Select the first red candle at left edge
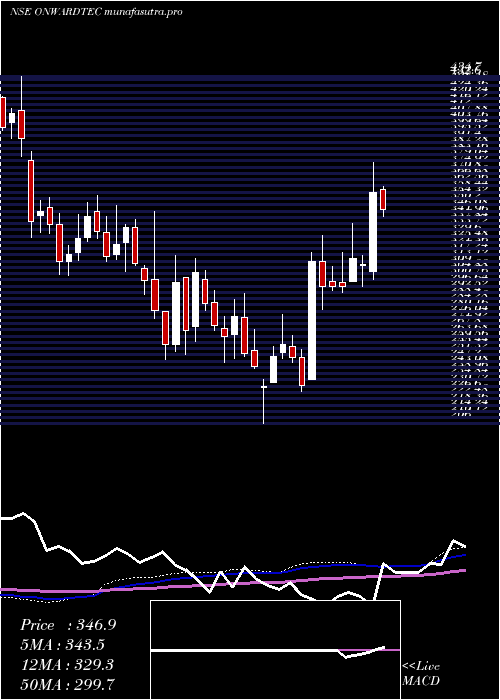This screenshot has width=500, height=700. (x=3, y=112)
